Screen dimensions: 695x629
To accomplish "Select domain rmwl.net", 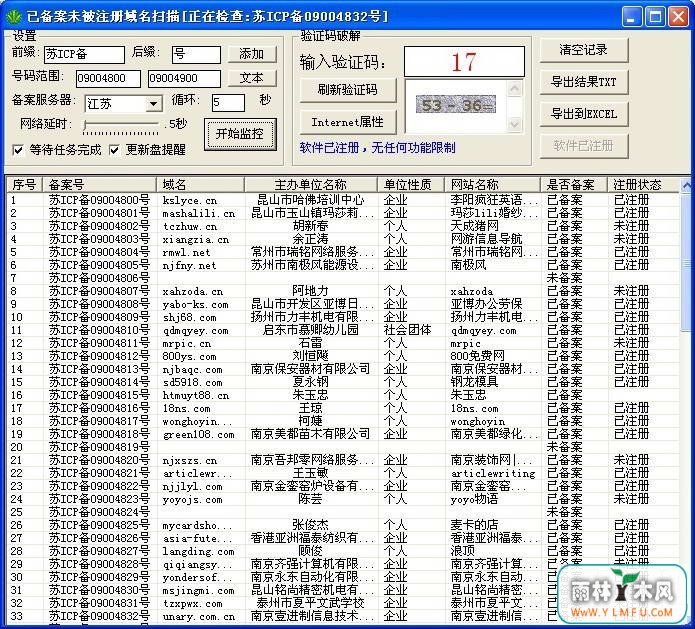I will (x=186, y=253).
